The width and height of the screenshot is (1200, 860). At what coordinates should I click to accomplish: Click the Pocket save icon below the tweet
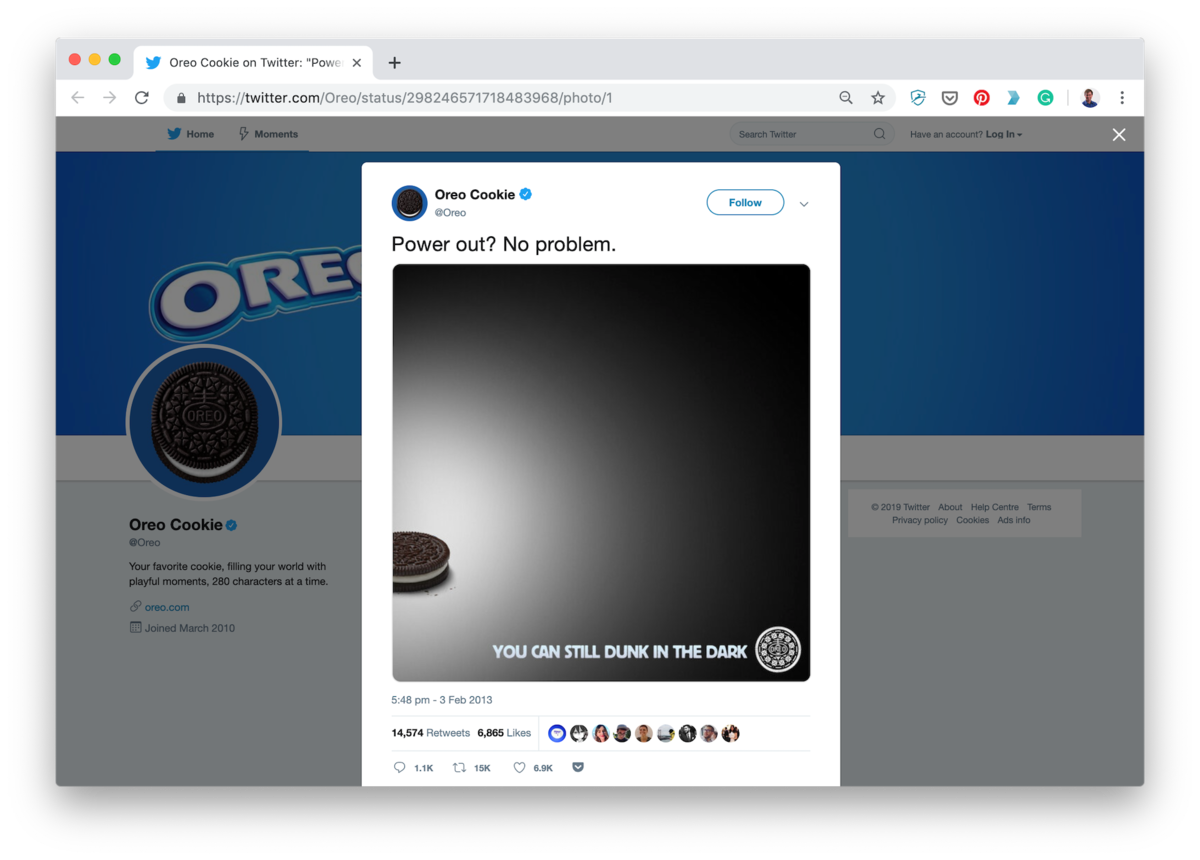[578, 767]
